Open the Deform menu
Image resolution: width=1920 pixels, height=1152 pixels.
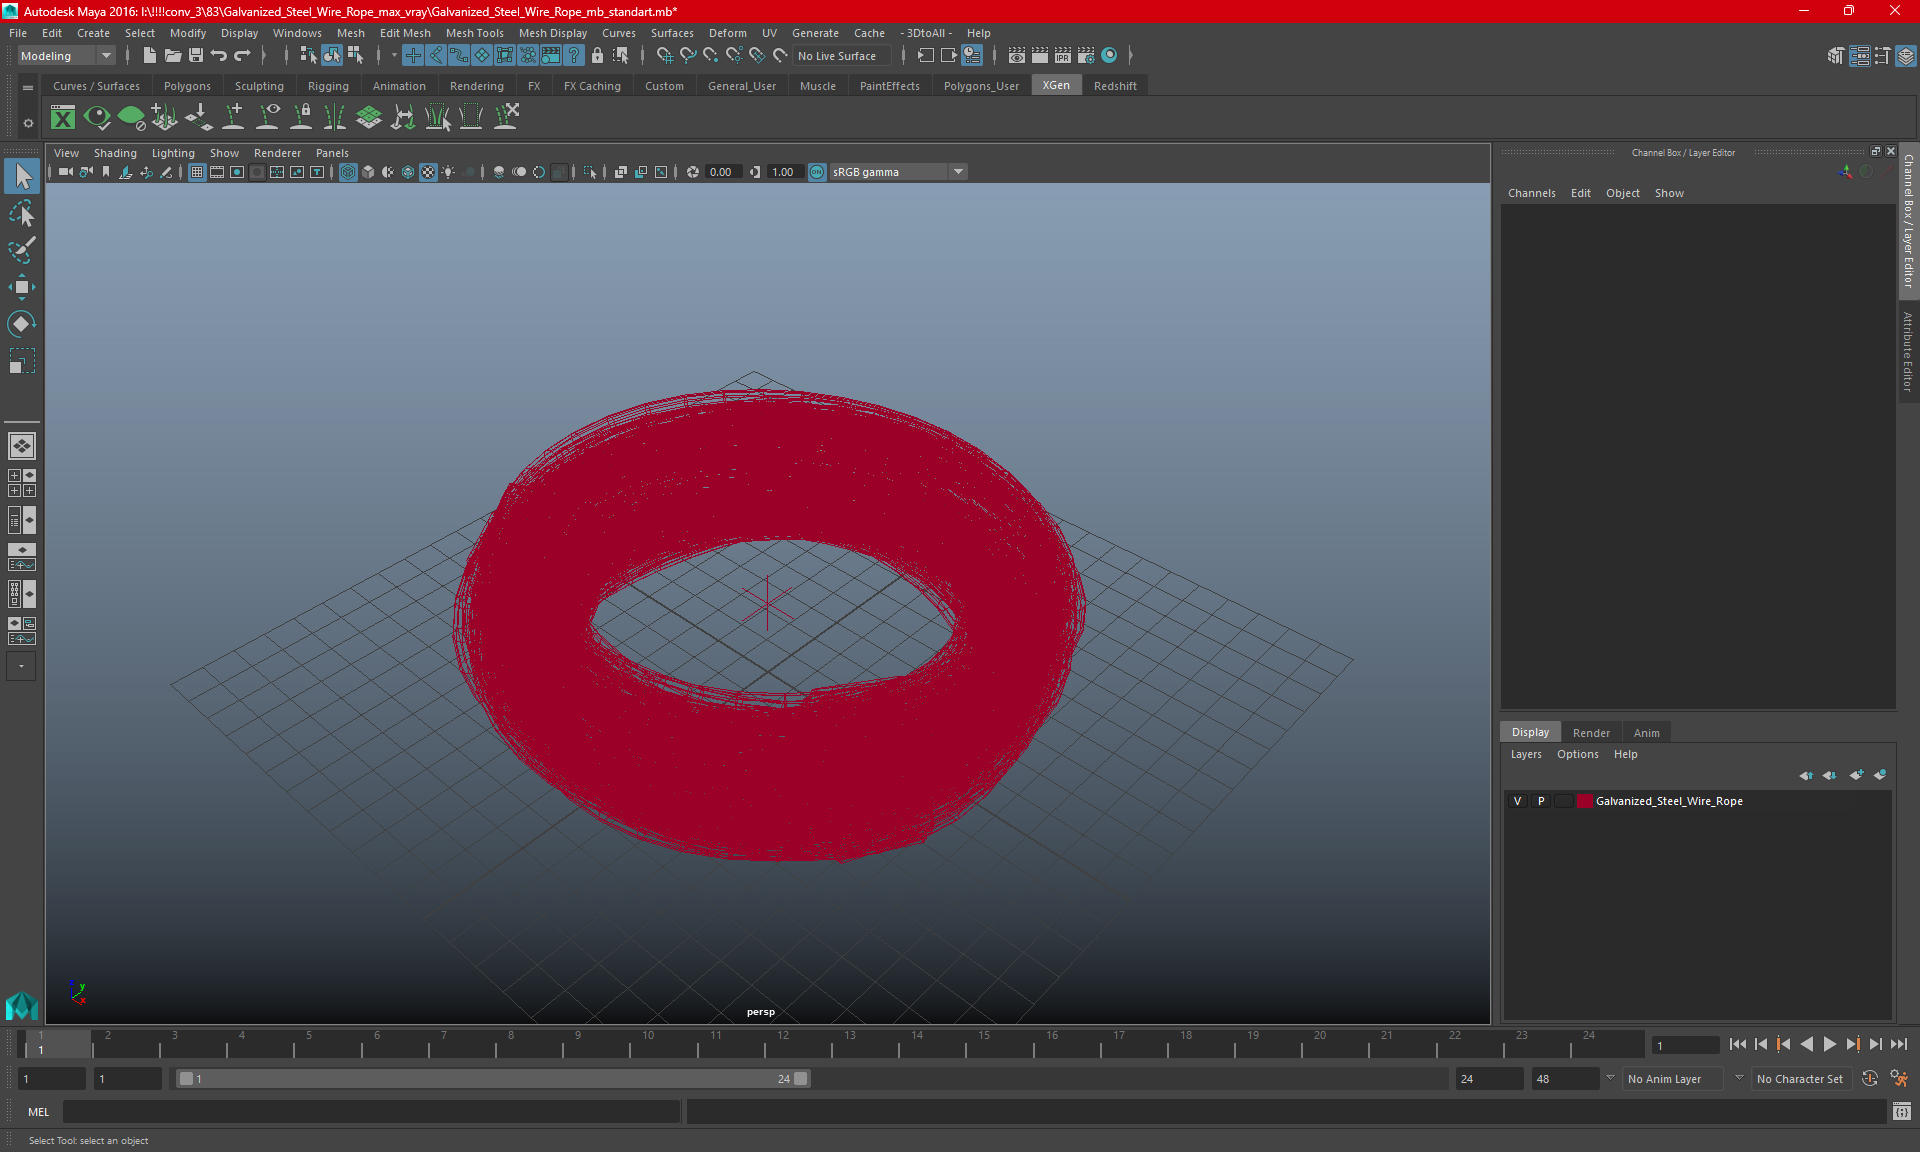click(x=727, y=33)
